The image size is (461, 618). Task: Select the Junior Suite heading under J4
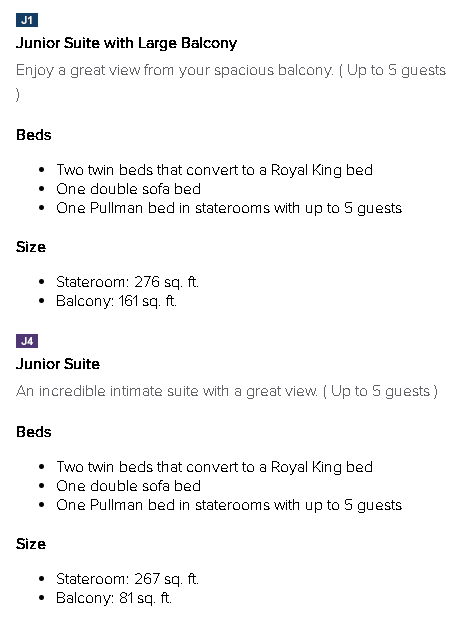(58, 364)
